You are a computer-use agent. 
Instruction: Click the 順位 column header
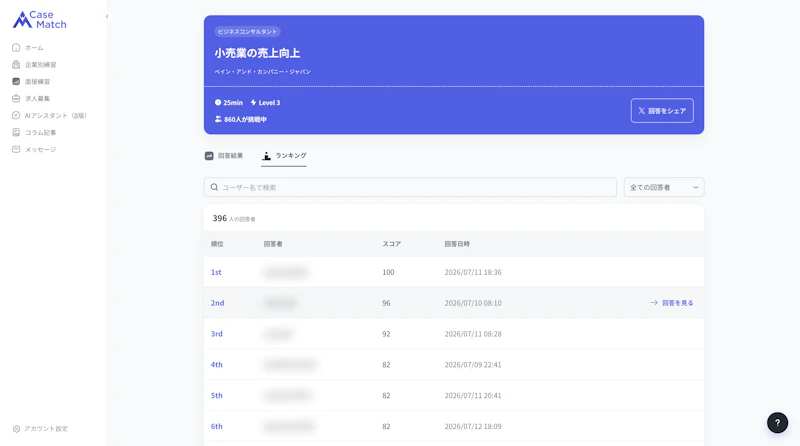(217, 244)
